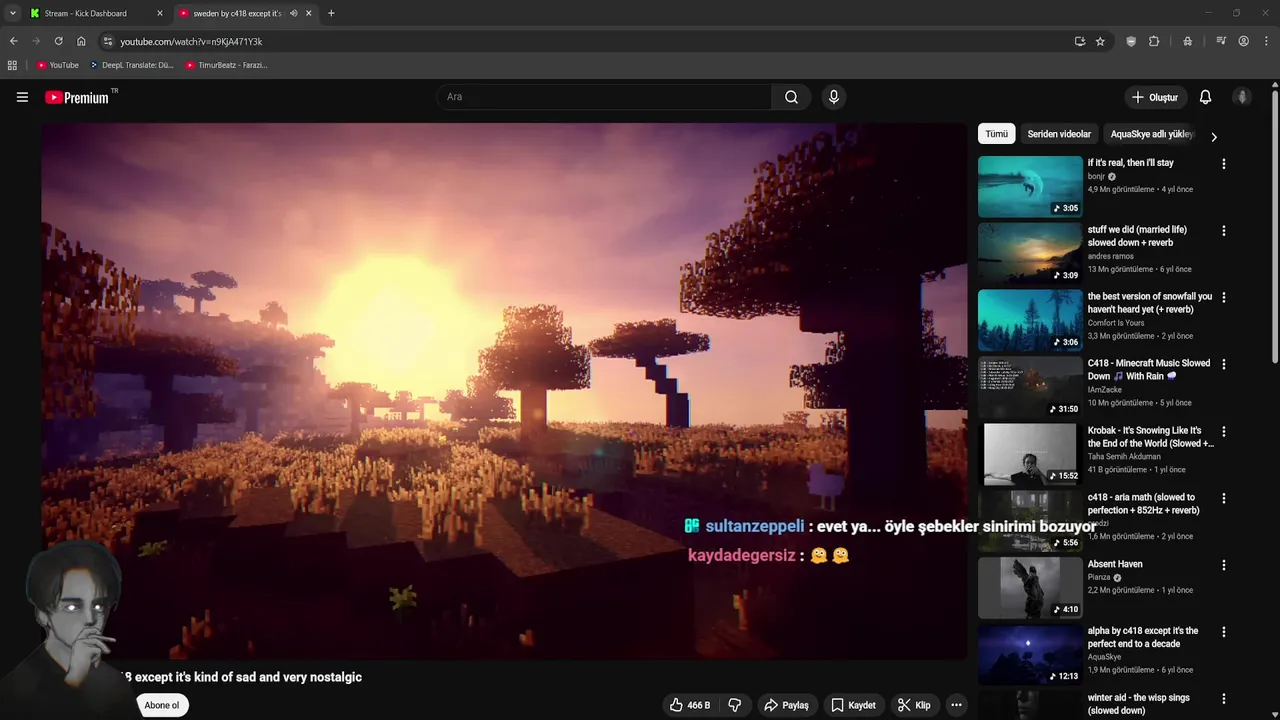Open the browser three-dot menu
Viewport: 1280px width, 720px height.
(x=1266, y=41)
